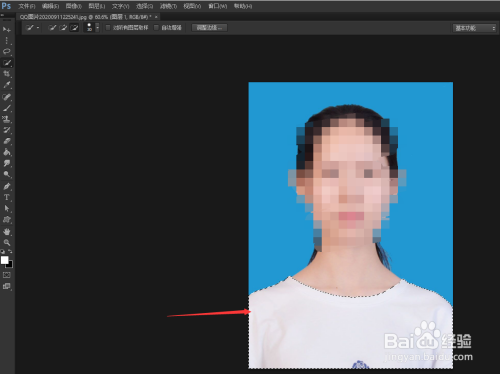Screen dimensions: 500x374
Task: Enable Auto-Enhance checkbox
Action: (156, 28)
